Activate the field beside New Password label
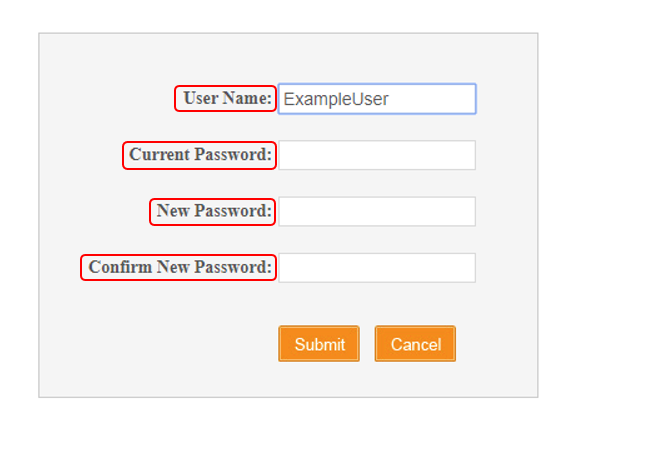The height and width of the screenshot is (469, 653). pos(377,211)
